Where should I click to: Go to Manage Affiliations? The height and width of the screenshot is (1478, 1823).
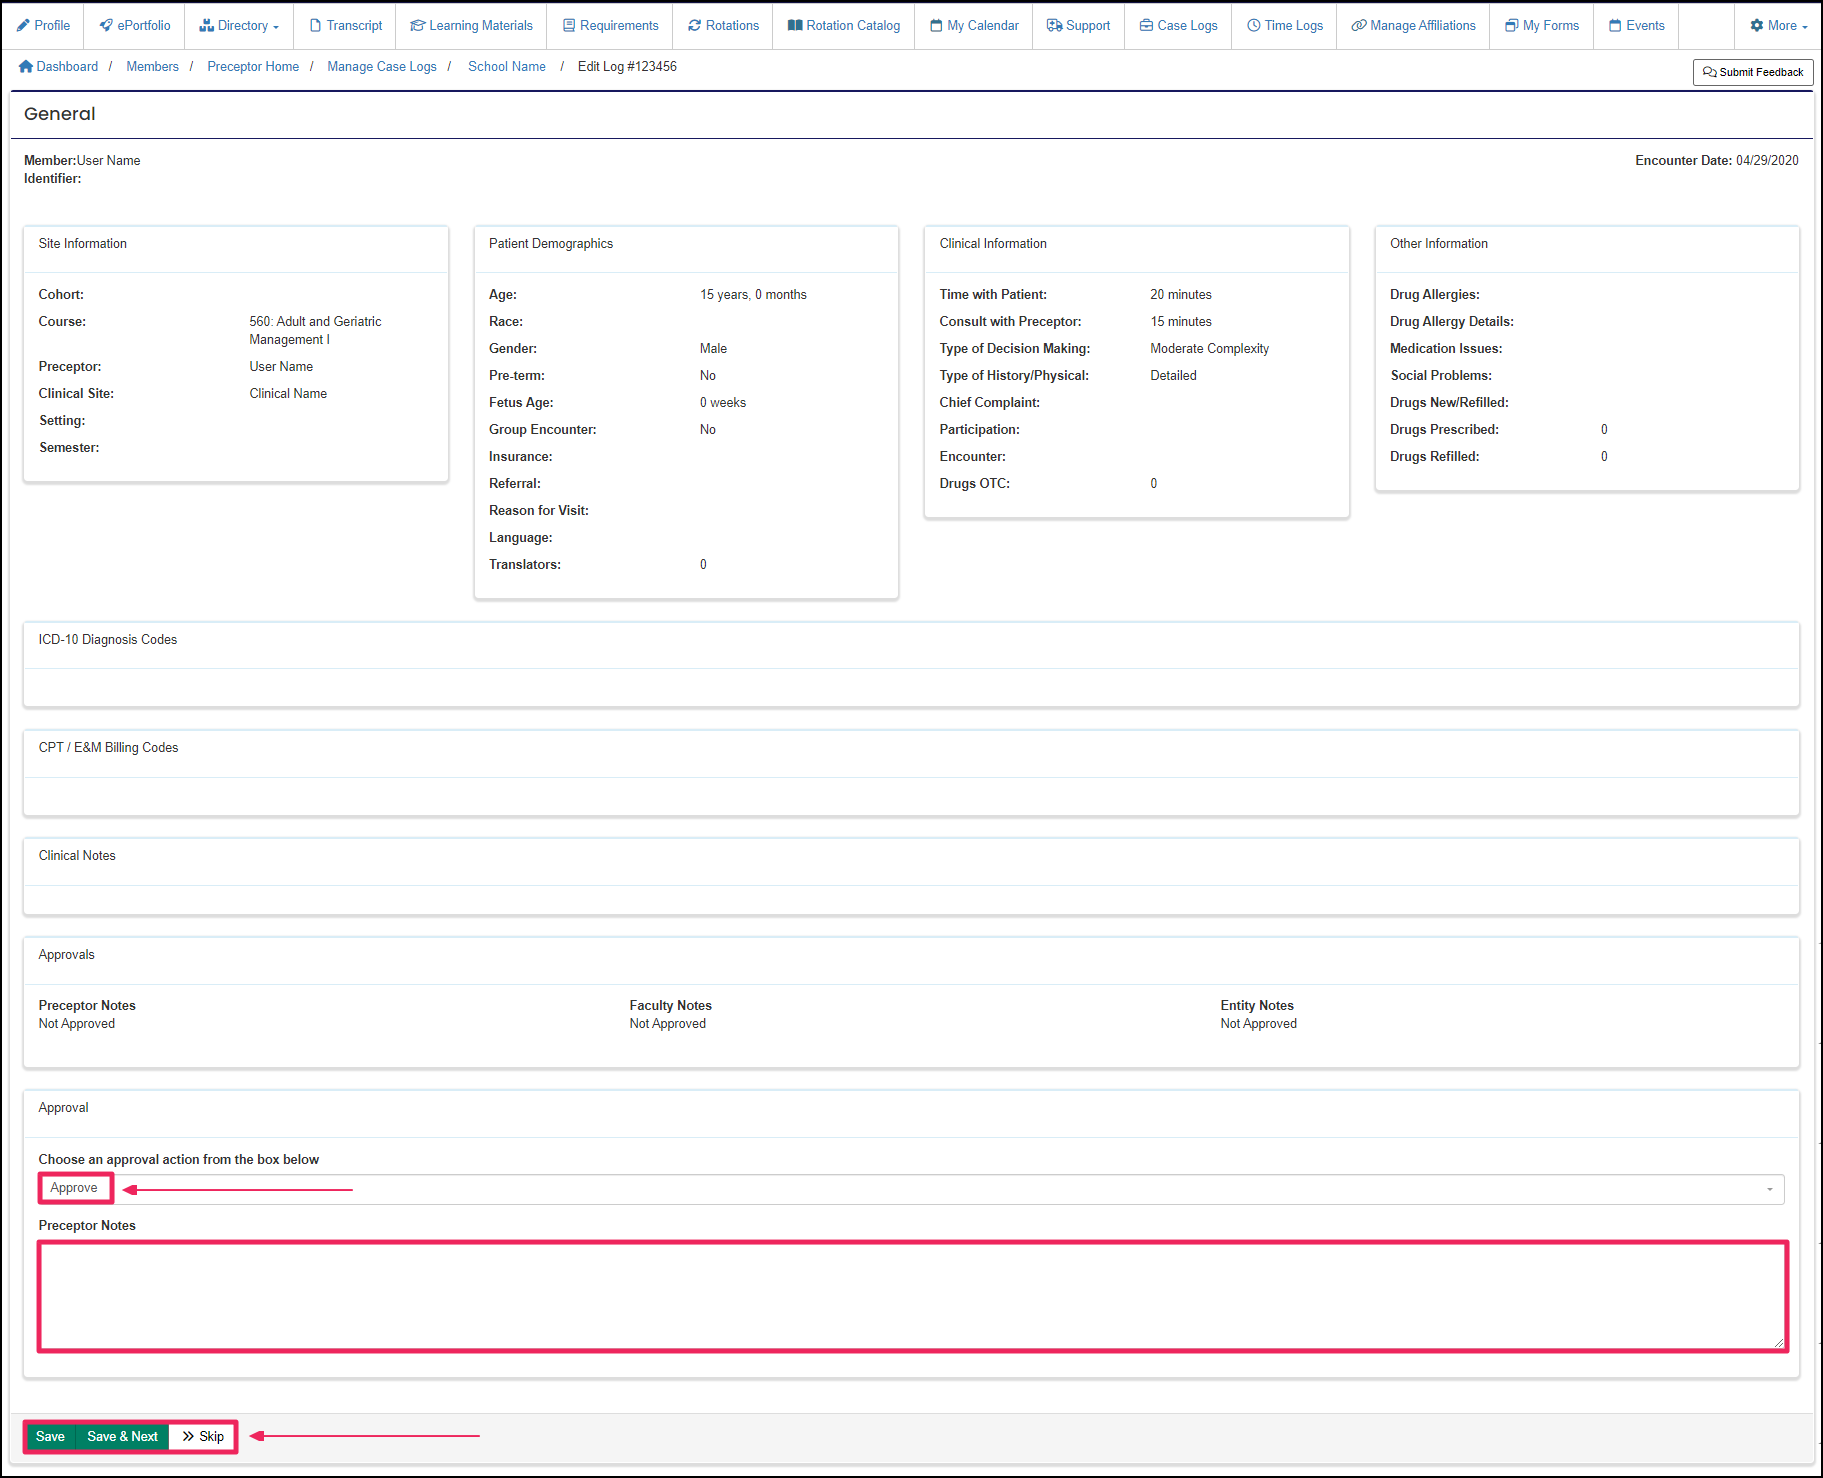pos(1413,25)
